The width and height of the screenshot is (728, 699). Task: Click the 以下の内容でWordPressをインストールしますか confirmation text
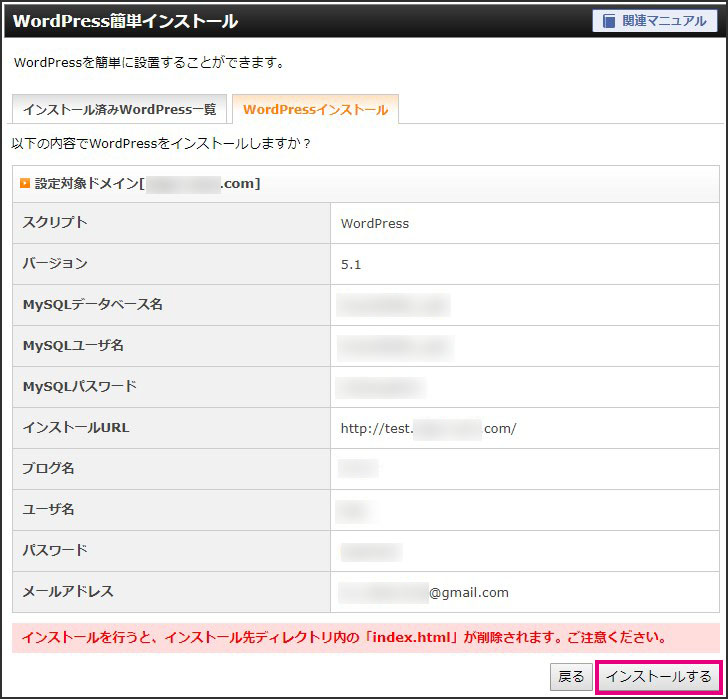161,143
